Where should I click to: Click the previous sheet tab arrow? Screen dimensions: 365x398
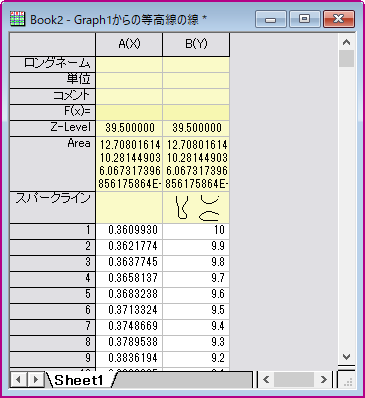point(19,379)
